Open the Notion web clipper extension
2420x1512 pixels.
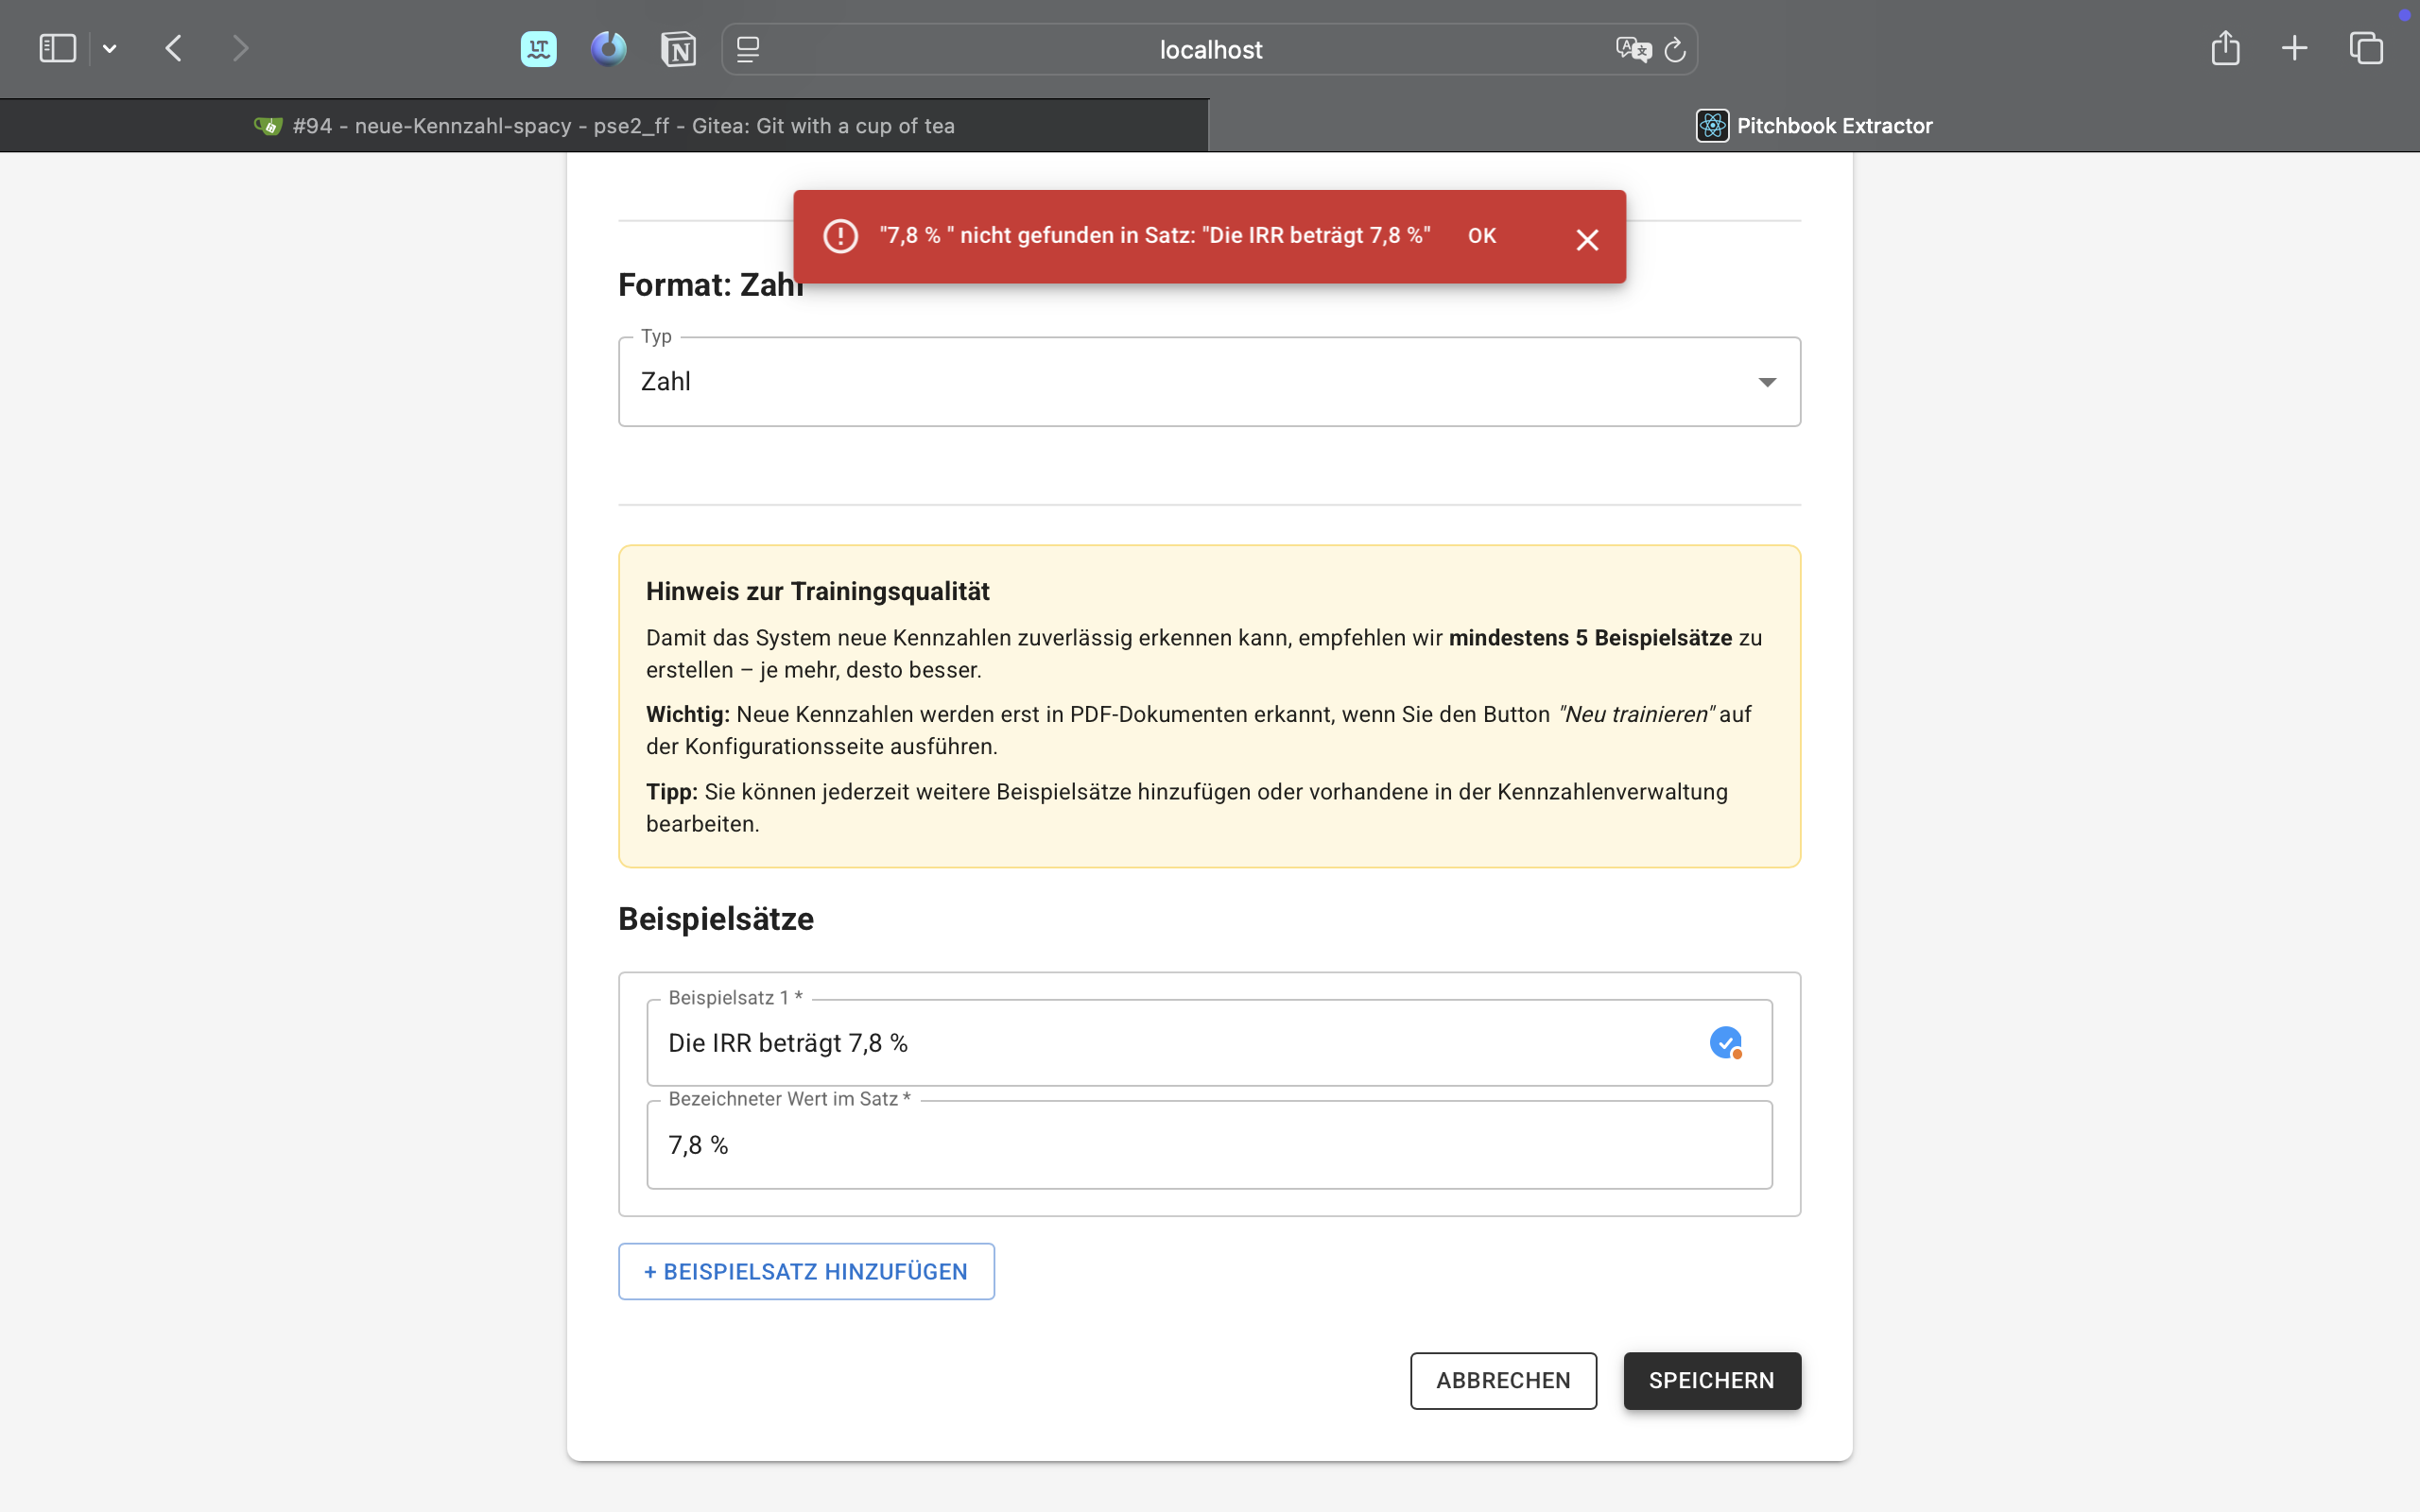678,48
